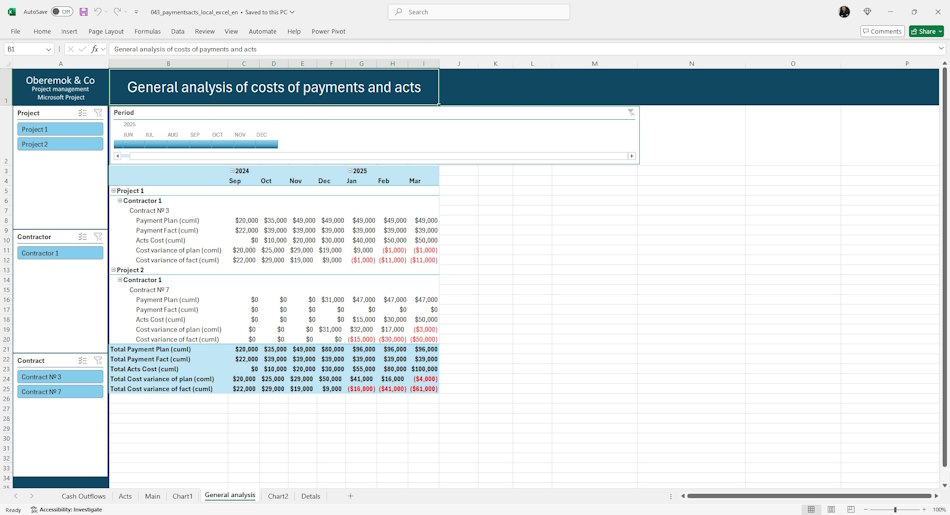This screenshot has height=515, width=950.
Task: Click OCT segment on Period timeline bar
Action: point(222,144)
